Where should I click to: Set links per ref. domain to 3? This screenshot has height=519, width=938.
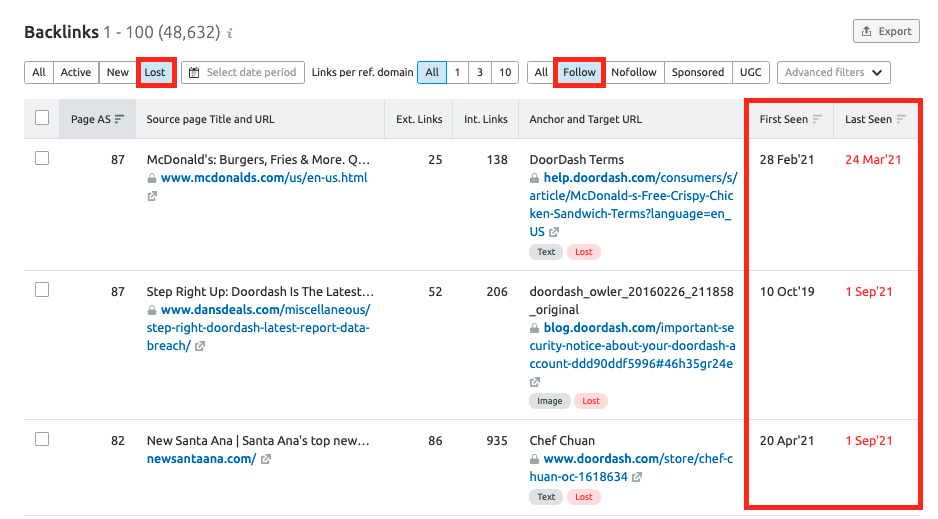click(480, 72)
